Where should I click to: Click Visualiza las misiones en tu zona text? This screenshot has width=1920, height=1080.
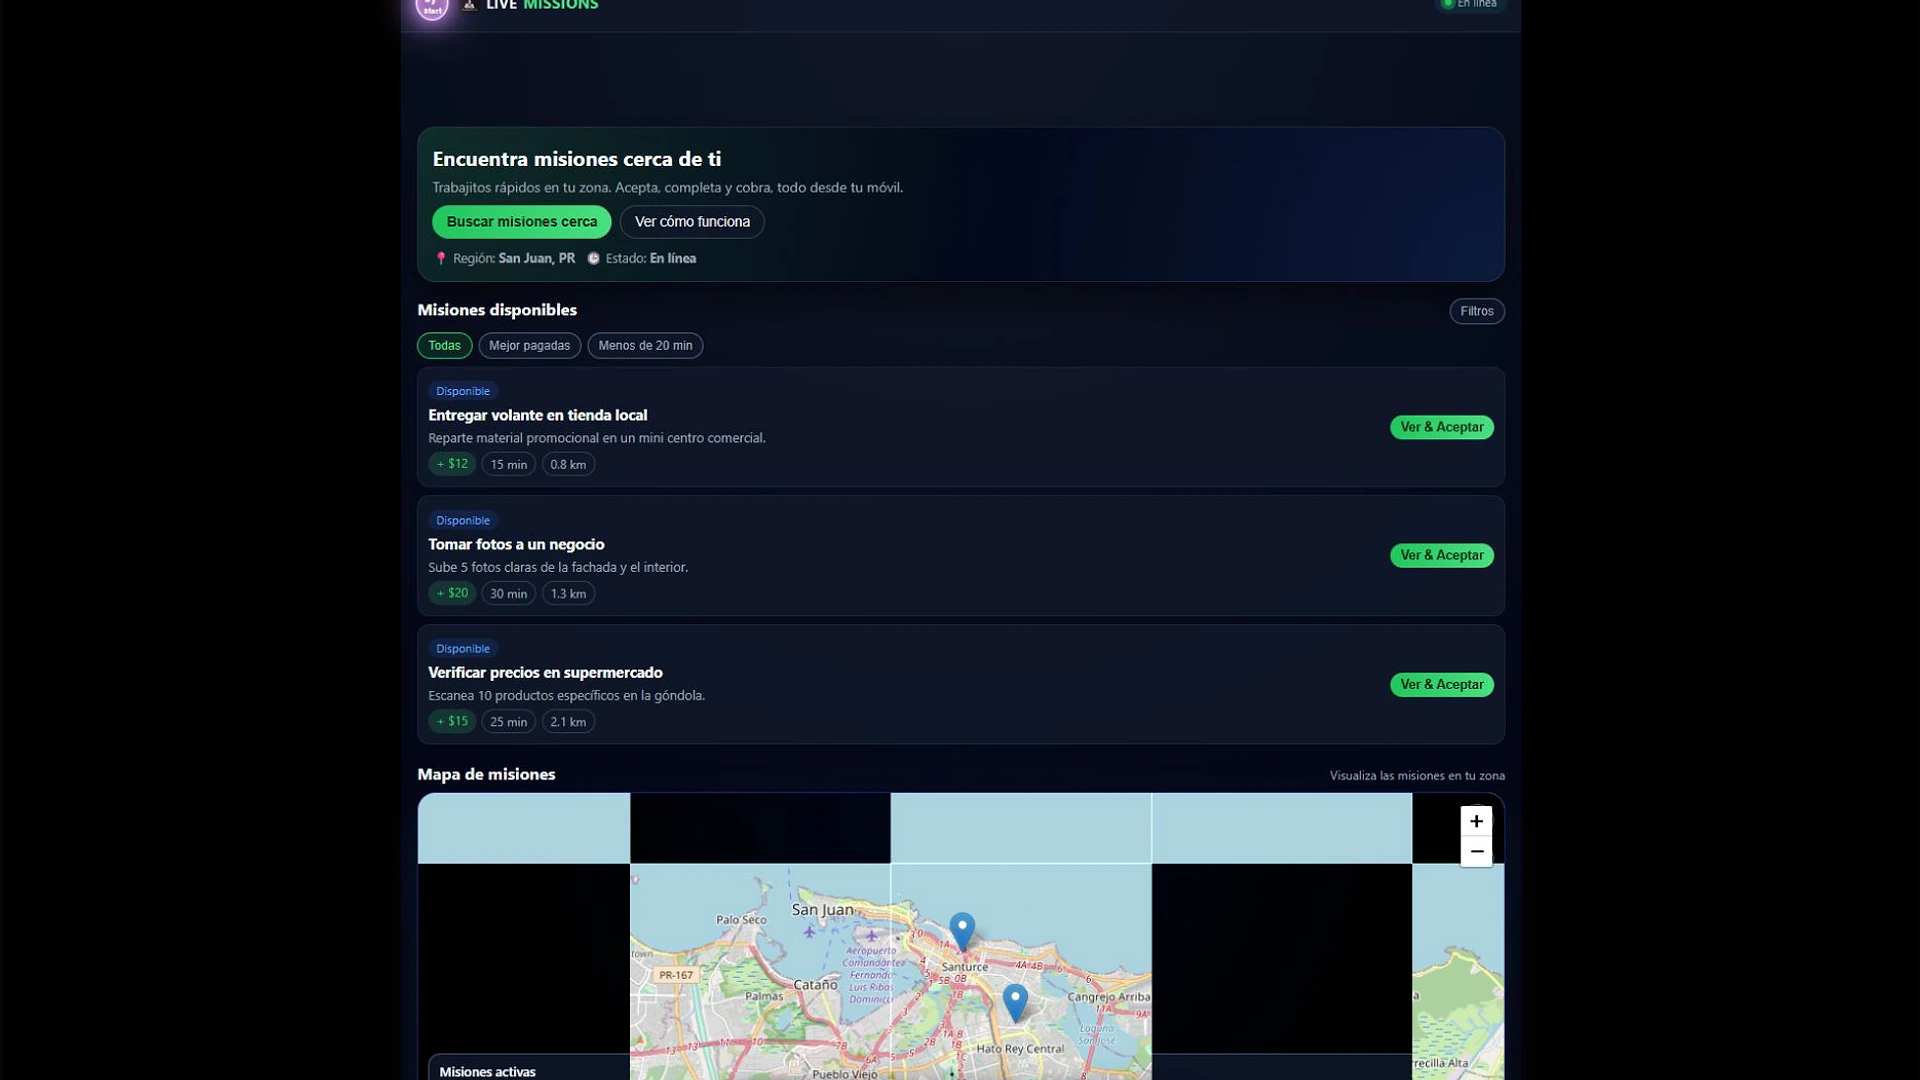pyautogui.click(x=1417, y=775)
